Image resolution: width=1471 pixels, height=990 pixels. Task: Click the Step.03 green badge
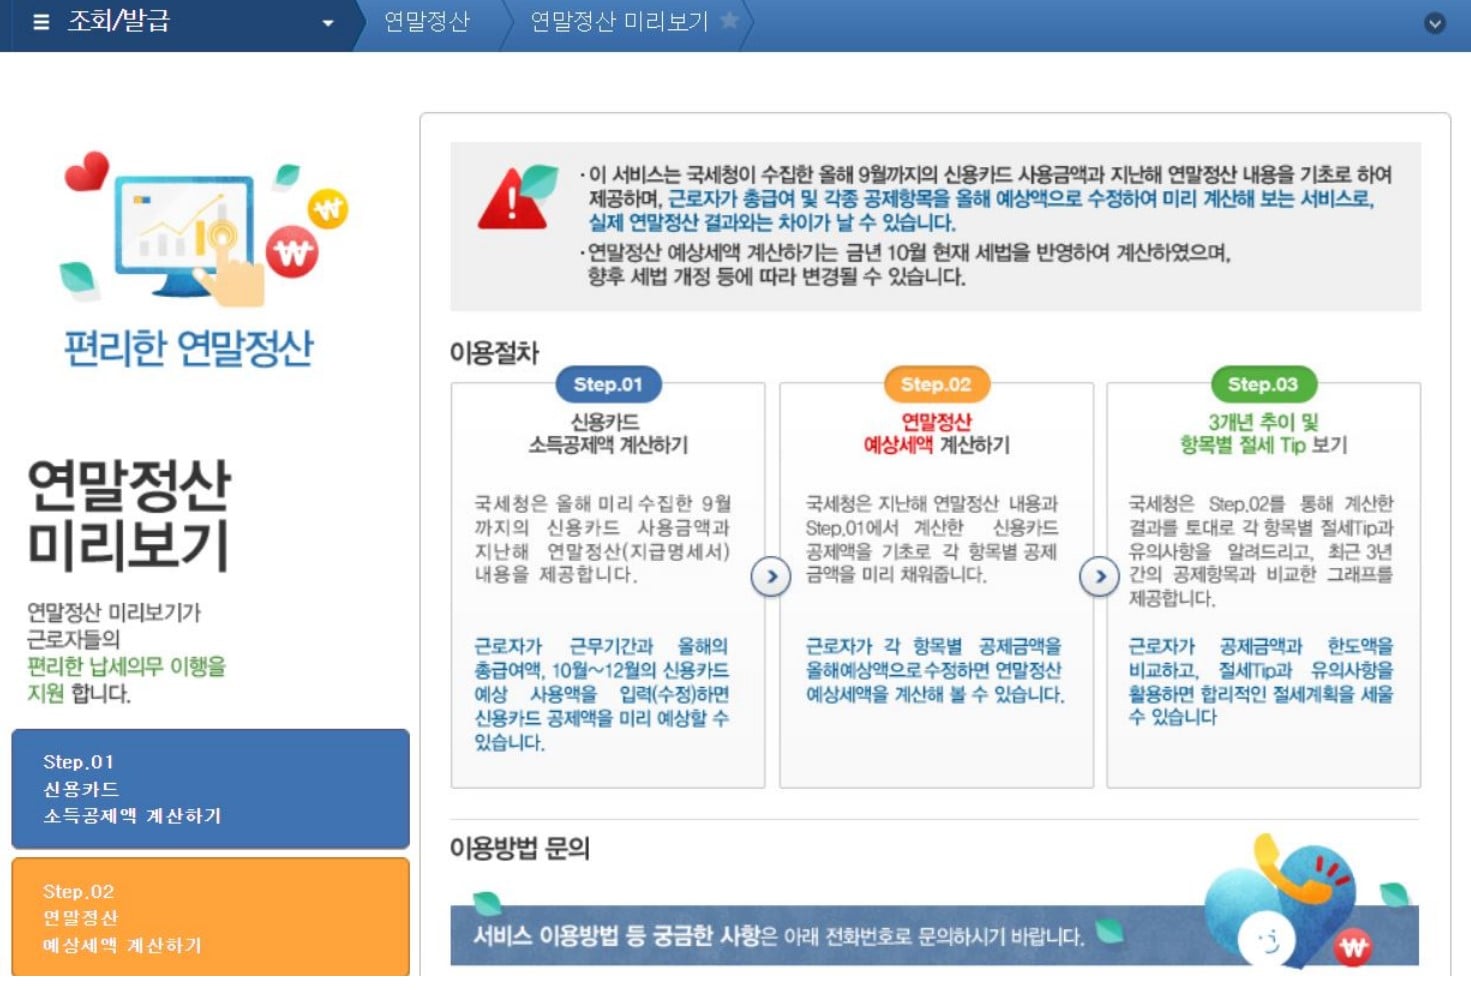[x=1264, y=384]
